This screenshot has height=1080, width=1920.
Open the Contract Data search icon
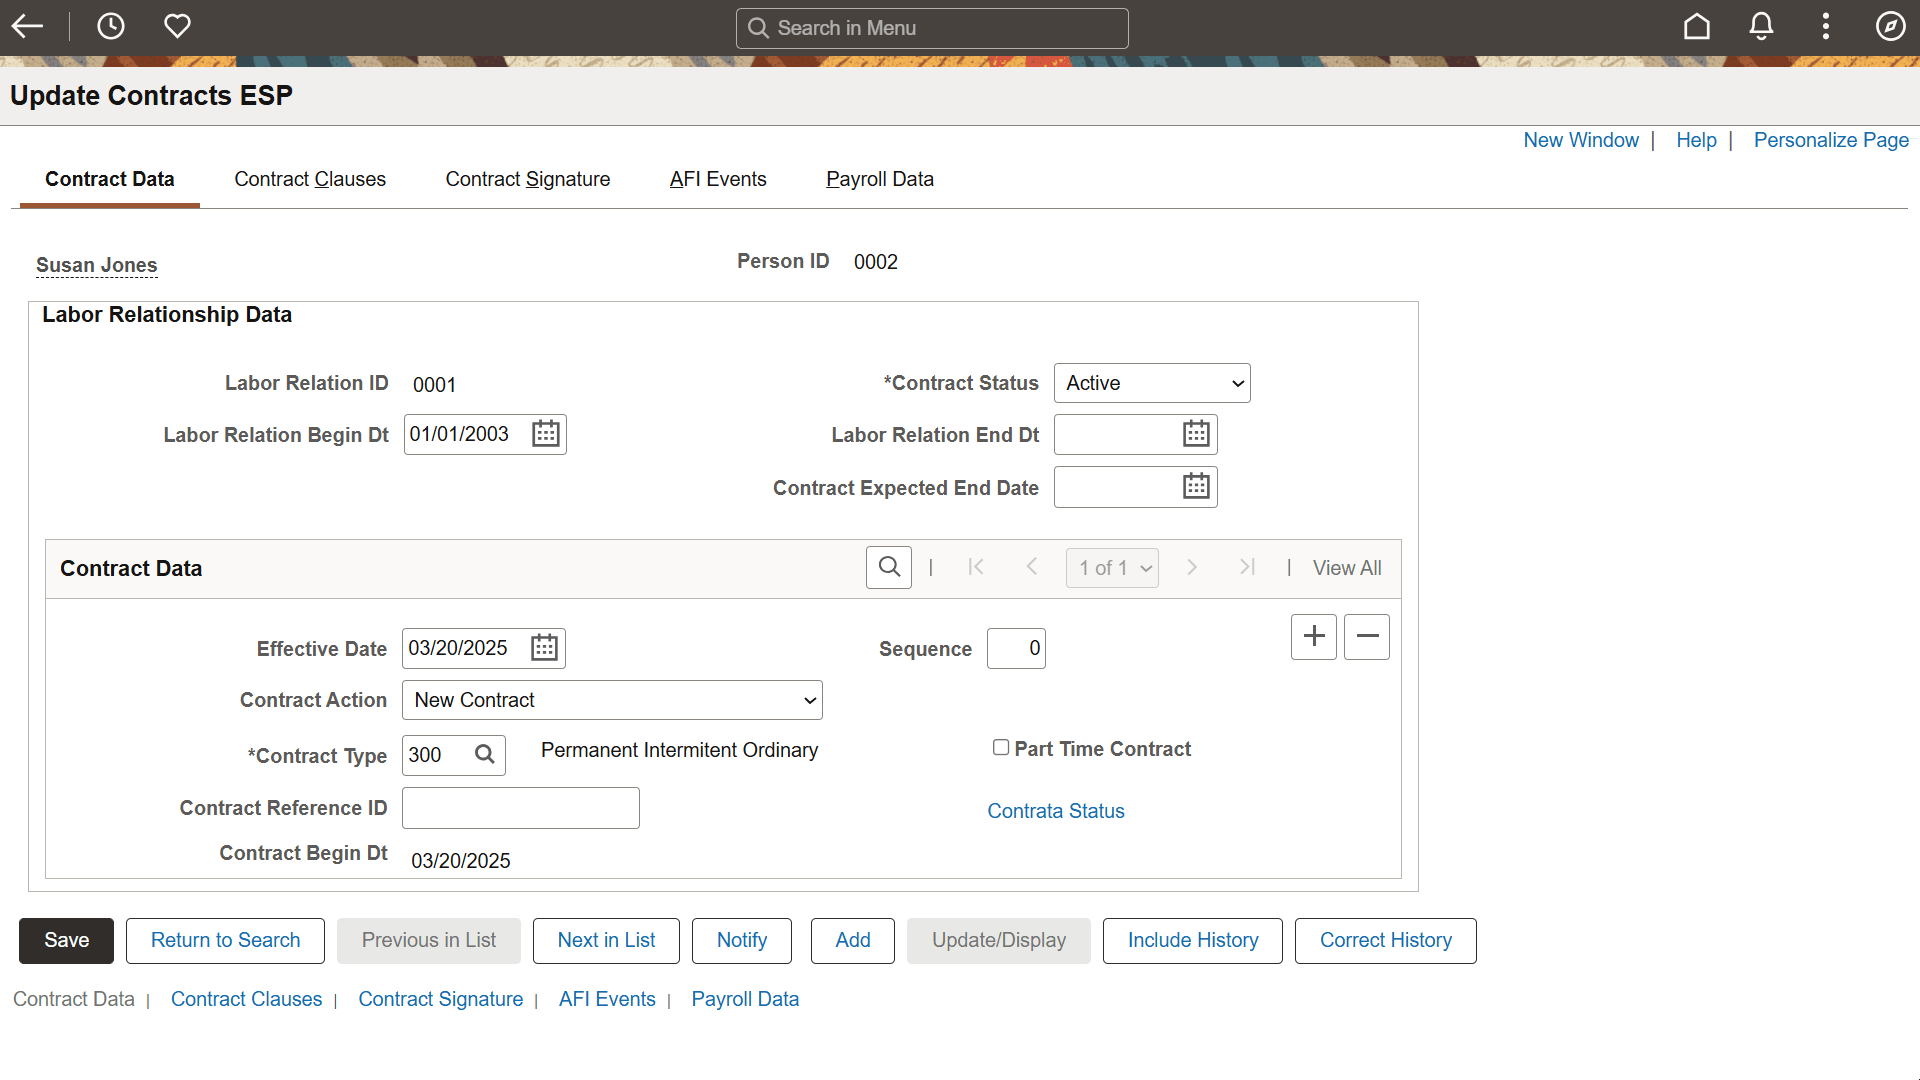click(x=888, y=567)
